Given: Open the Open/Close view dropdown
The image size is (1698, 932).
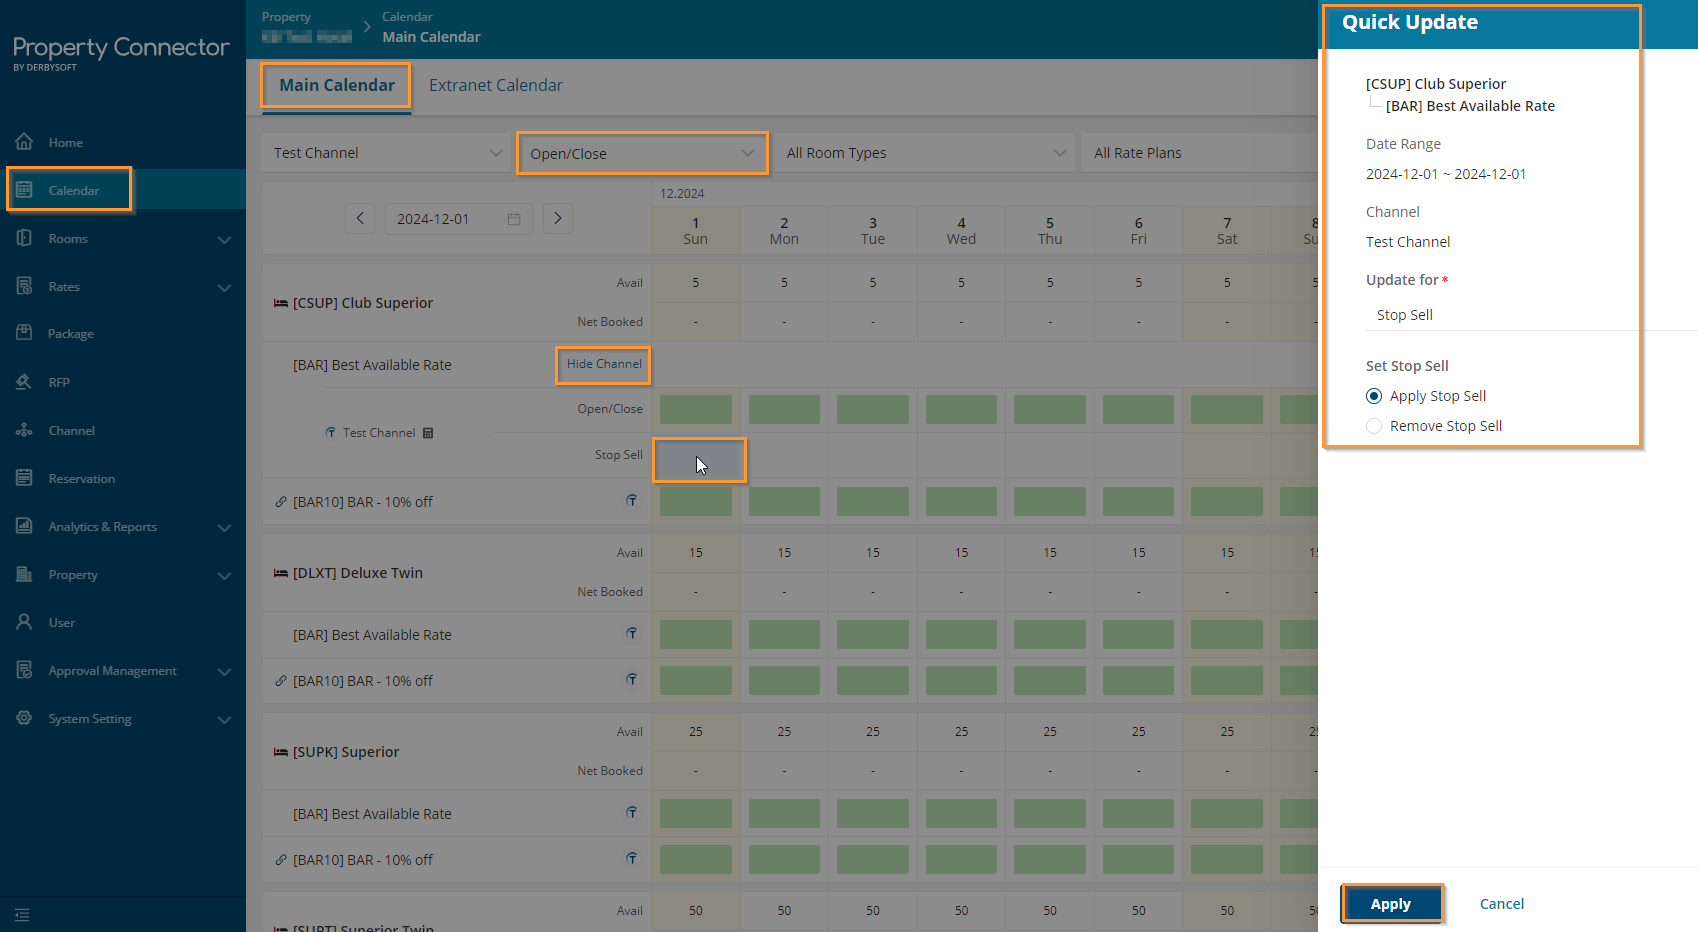Looking at the screenshot, I should click(643, 153).
